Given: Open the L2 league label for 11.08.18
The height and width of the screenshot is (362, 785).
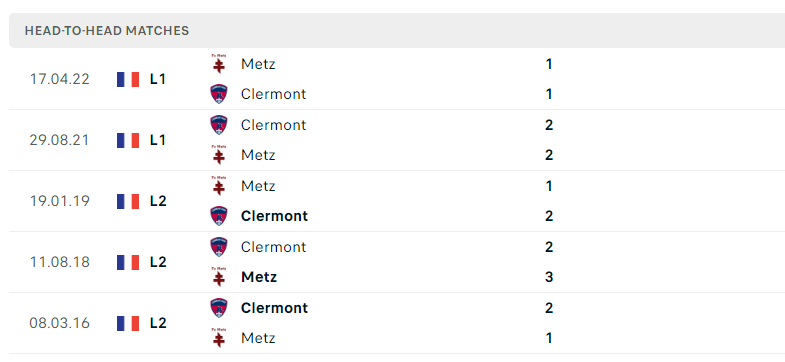Looking at the screenshot, I should [158, 262].
